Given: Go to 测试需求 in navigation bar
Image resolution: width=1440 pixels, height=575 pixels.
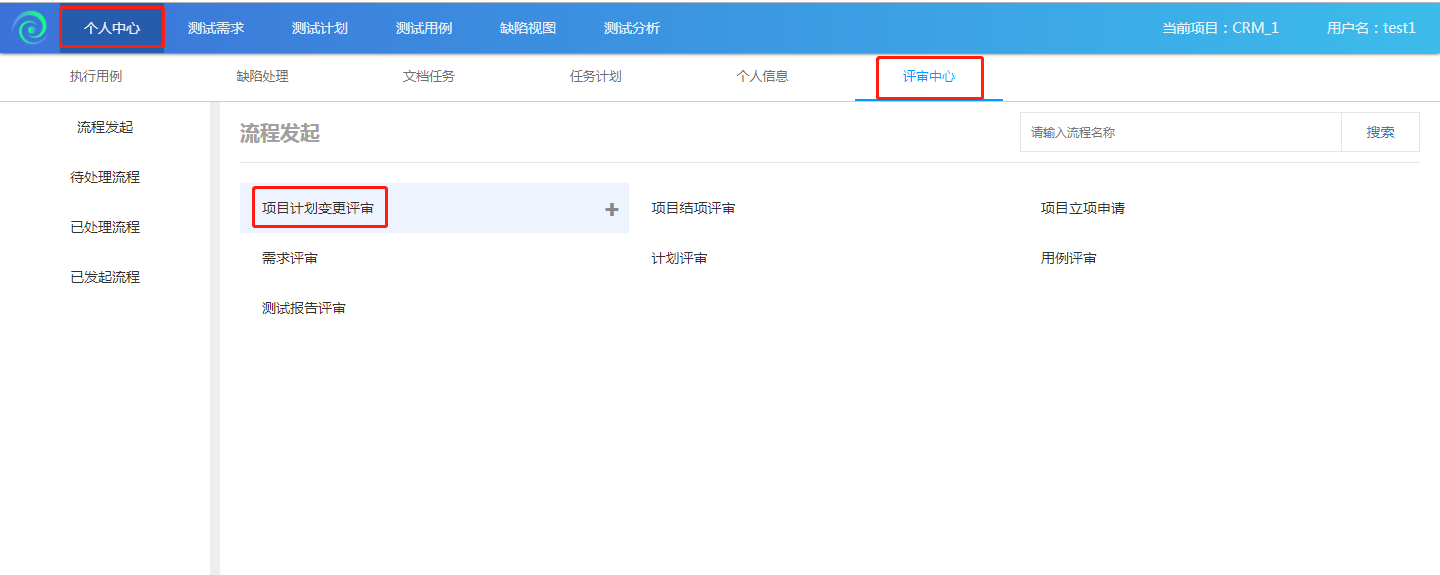Looking at the screenshot, I should tap(216, 28).
